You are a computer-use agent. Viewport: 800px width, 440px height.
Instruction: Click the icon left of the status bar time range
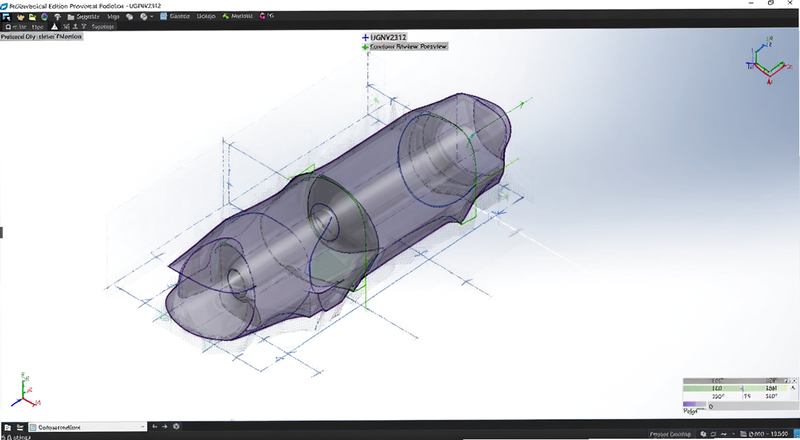[743, 434]
